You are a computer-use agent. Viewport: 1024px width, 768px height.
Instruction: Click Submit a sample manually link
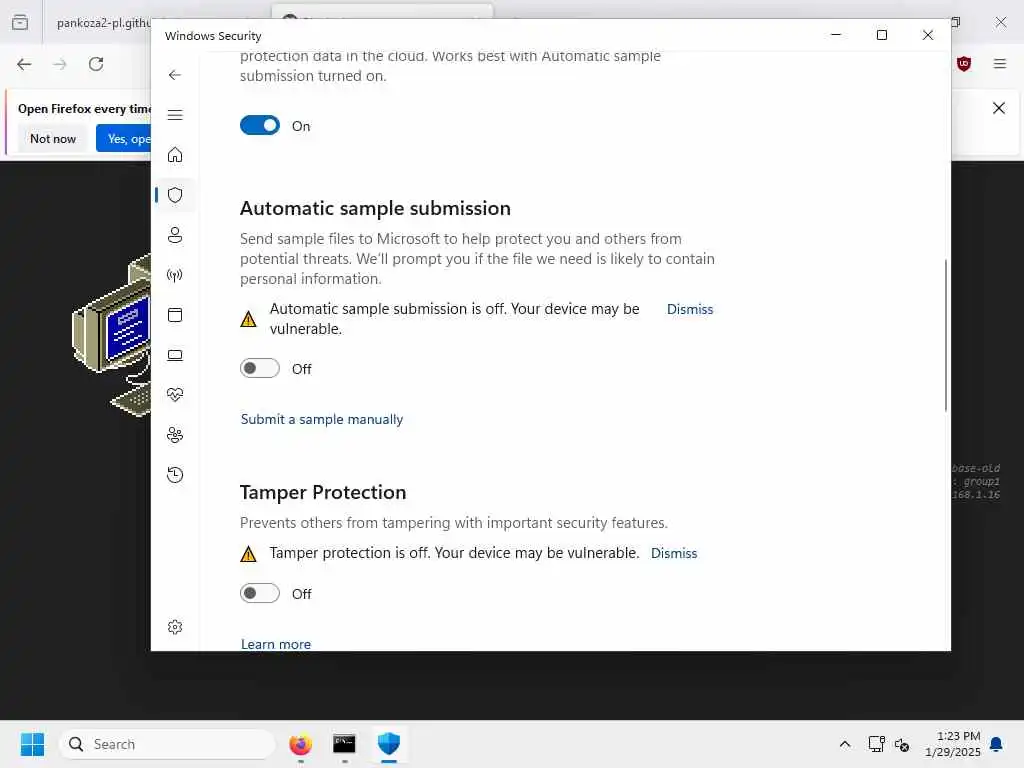click(322, 419)
